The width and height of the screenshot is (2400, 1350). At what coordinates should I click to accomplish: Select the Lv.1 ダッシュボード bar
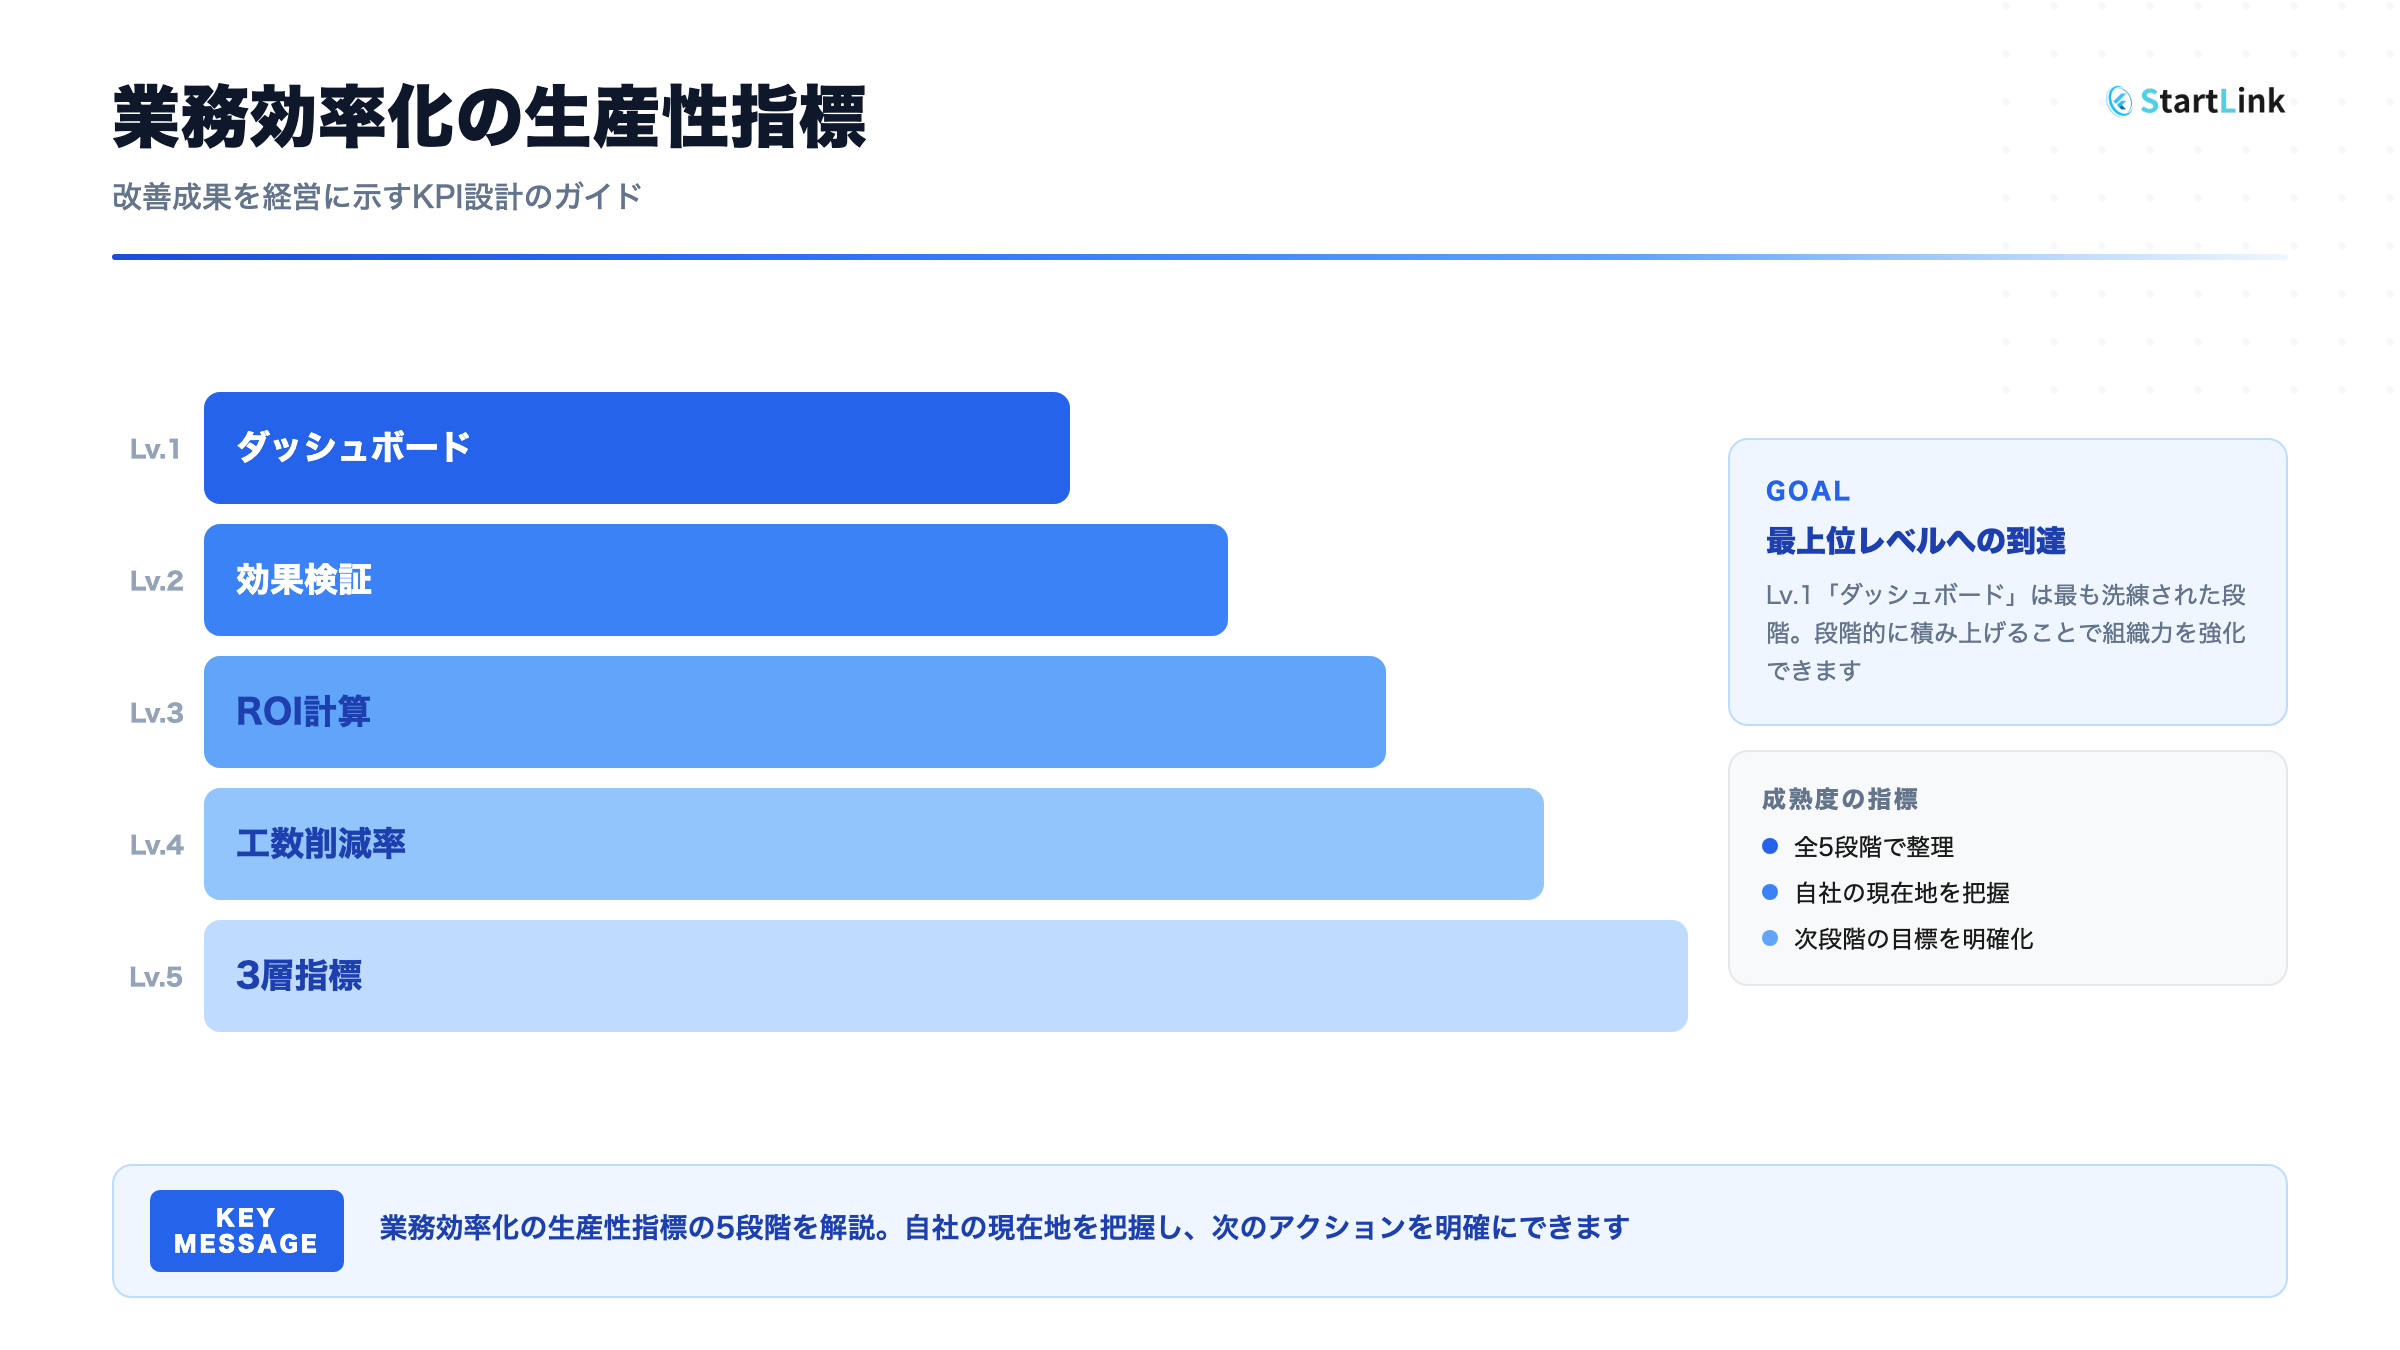coord(636,448)
